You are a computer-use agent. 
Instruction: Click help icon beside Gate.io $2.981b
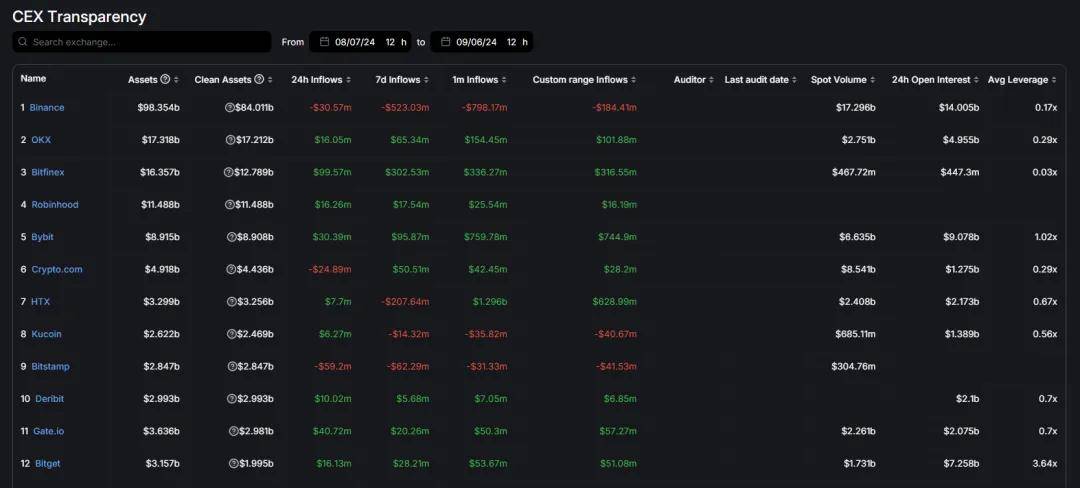click(x=233, y=431)
